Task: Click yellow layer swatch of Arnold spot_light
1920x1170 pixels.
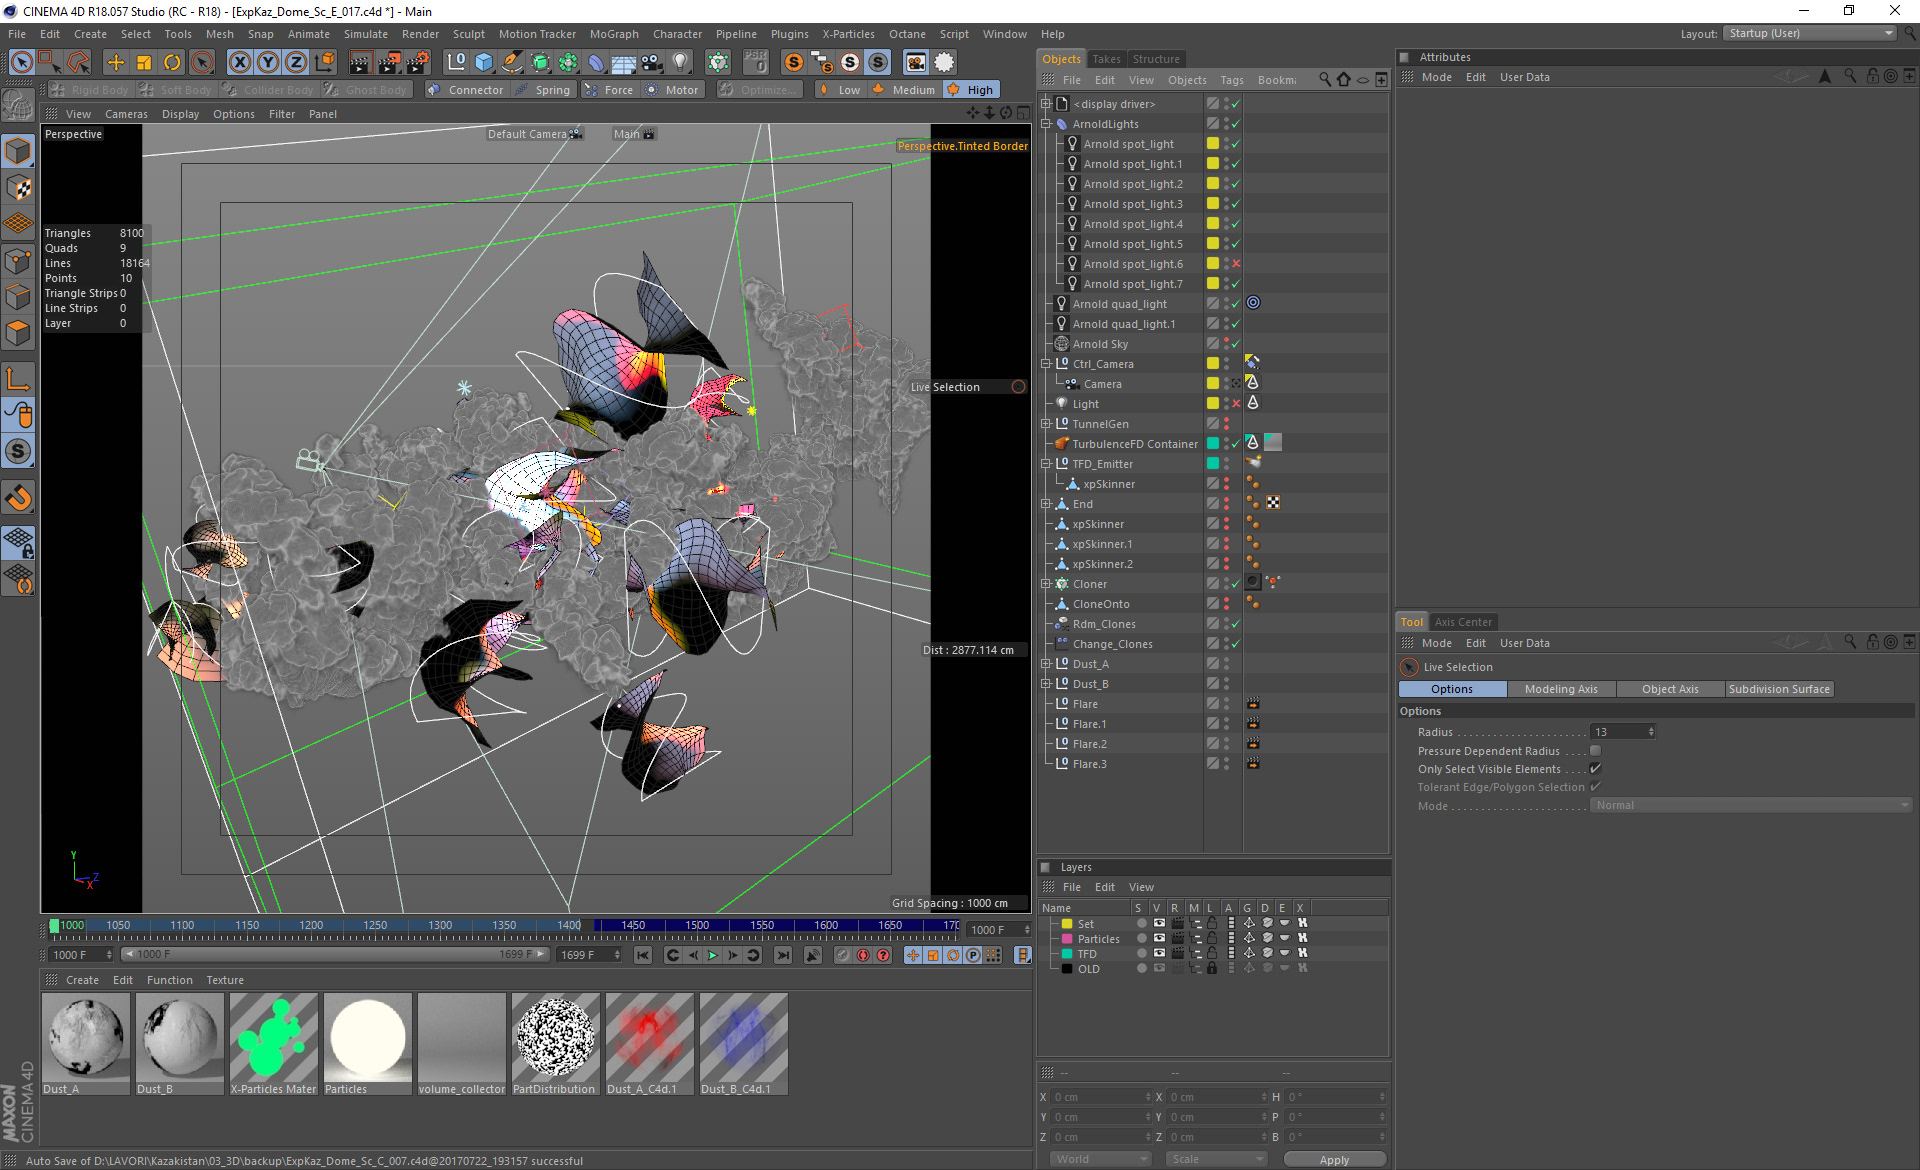Action: pyautogui.click(x=1213, y=144)
